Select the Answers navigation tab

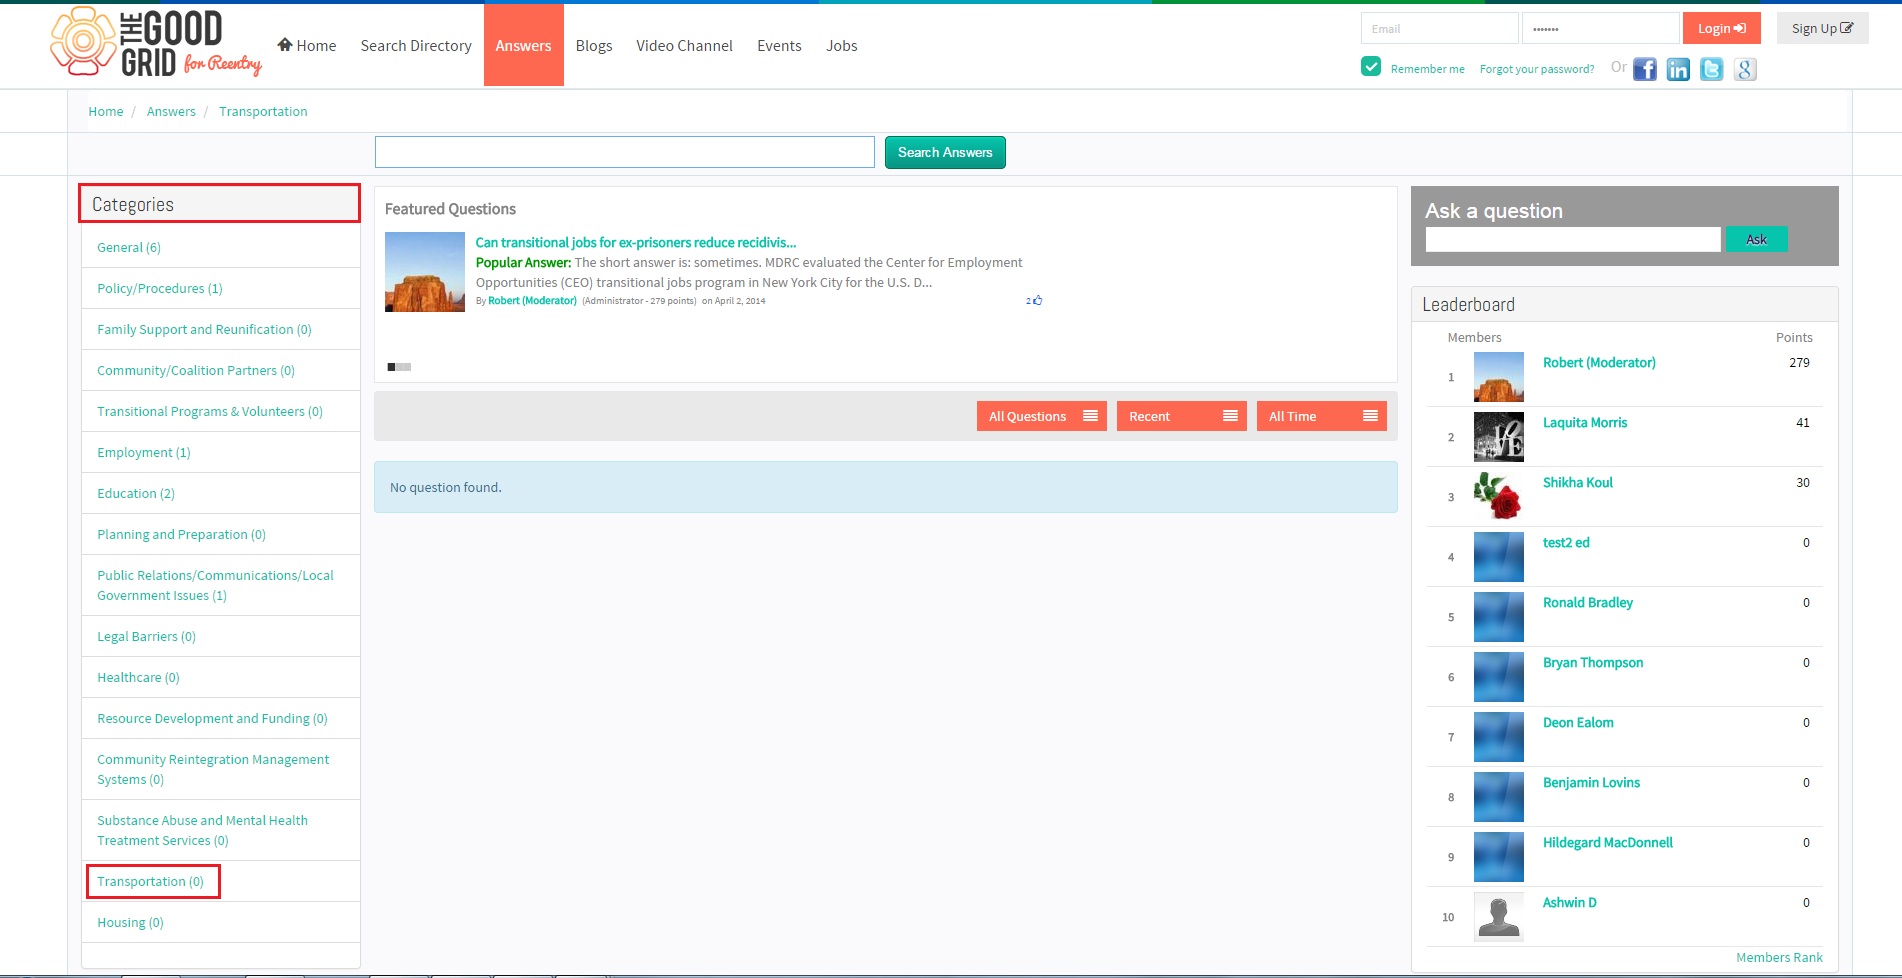(x=523, y=45)
